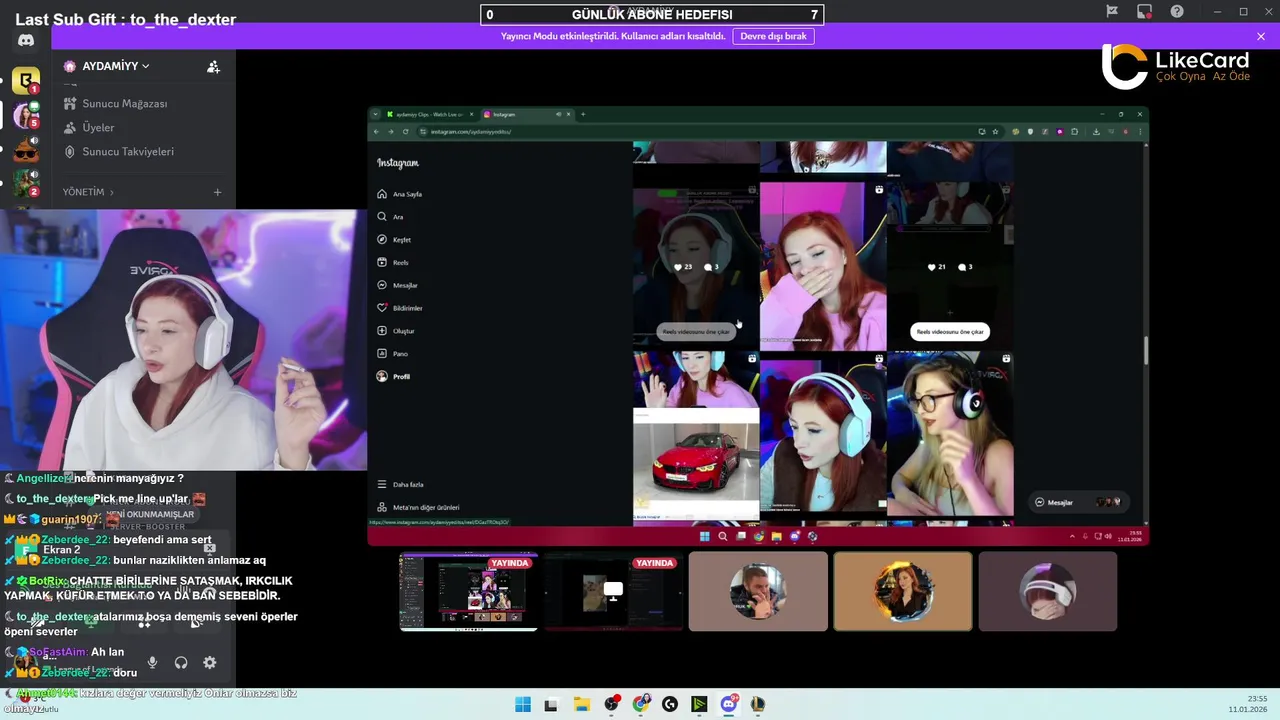
Task: Click browser vertical scrollbar in stream
Action: pos(1145,351)
